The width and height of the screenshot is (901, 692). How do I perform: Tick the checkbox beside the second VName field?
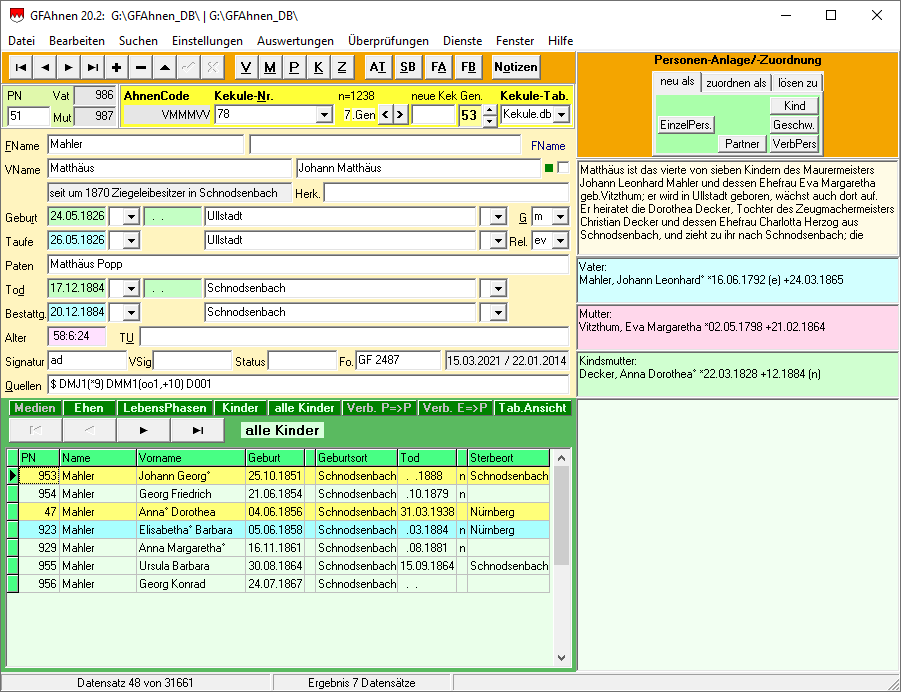563,167
